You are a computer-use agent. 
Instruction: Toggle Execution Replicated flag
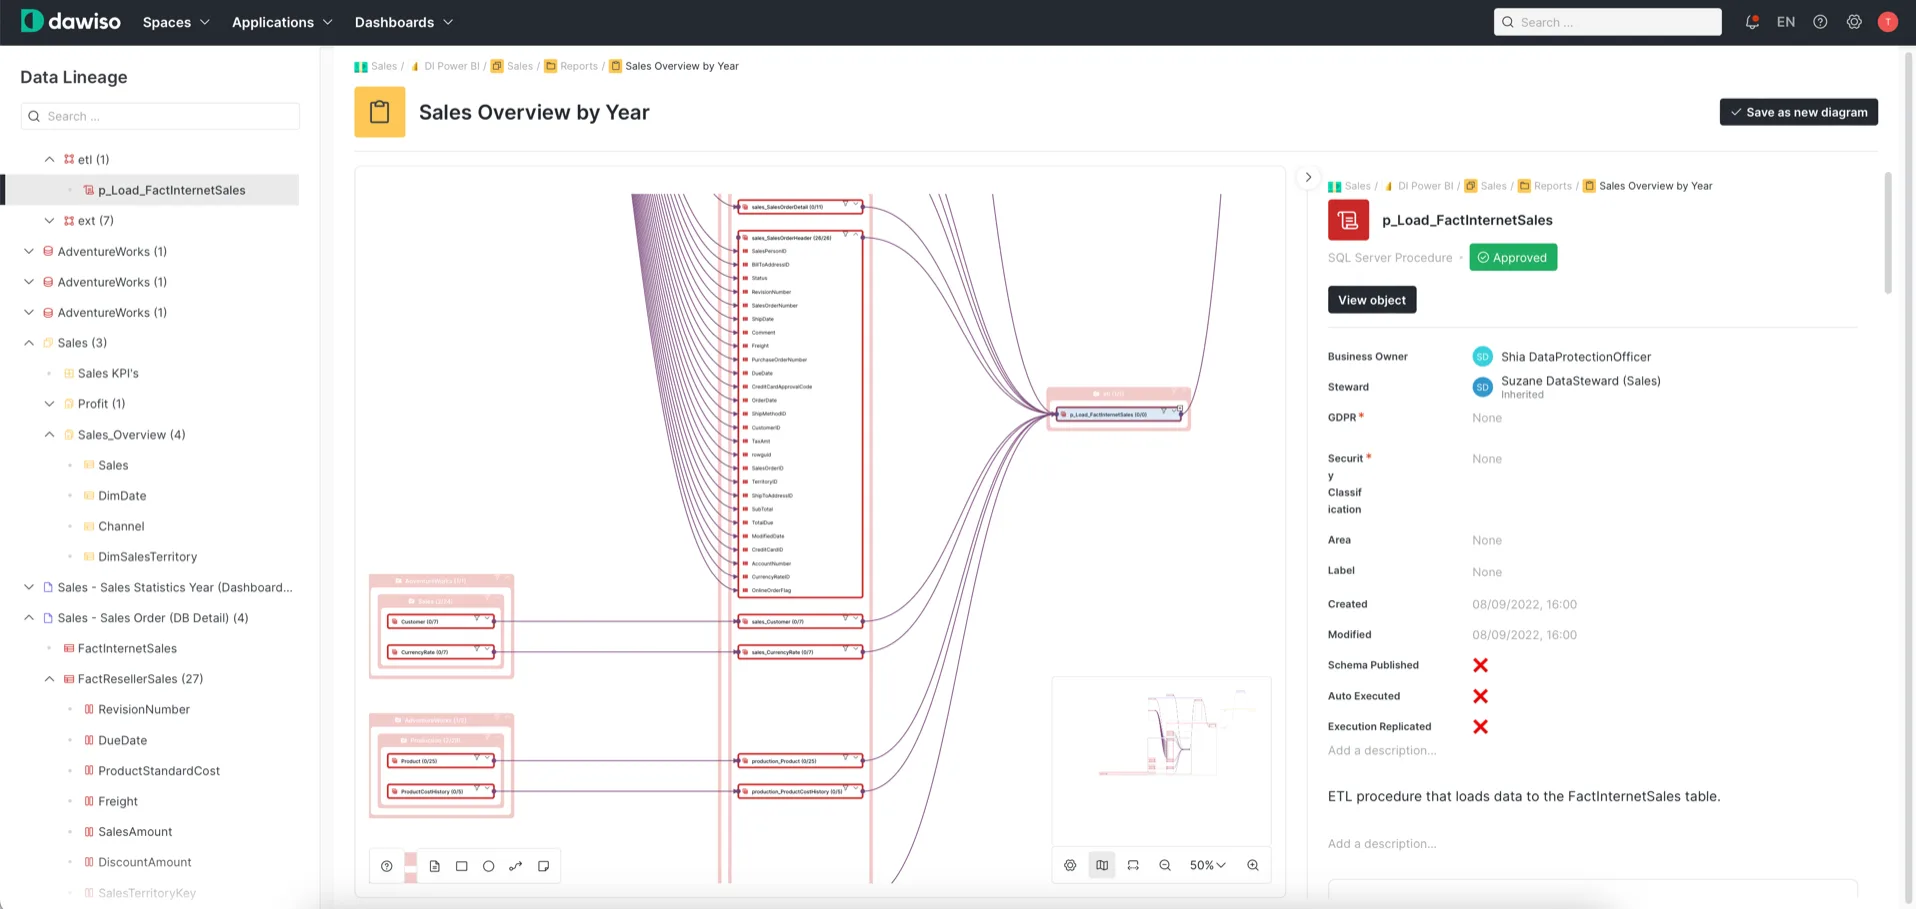click(x=1481, y=727)
